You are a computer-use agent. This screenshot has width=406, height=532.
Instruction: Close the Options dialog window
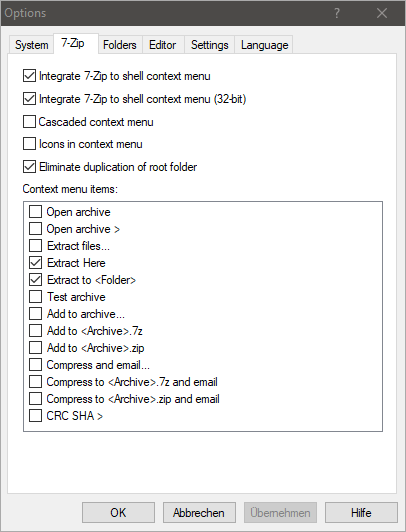point(382,13)
